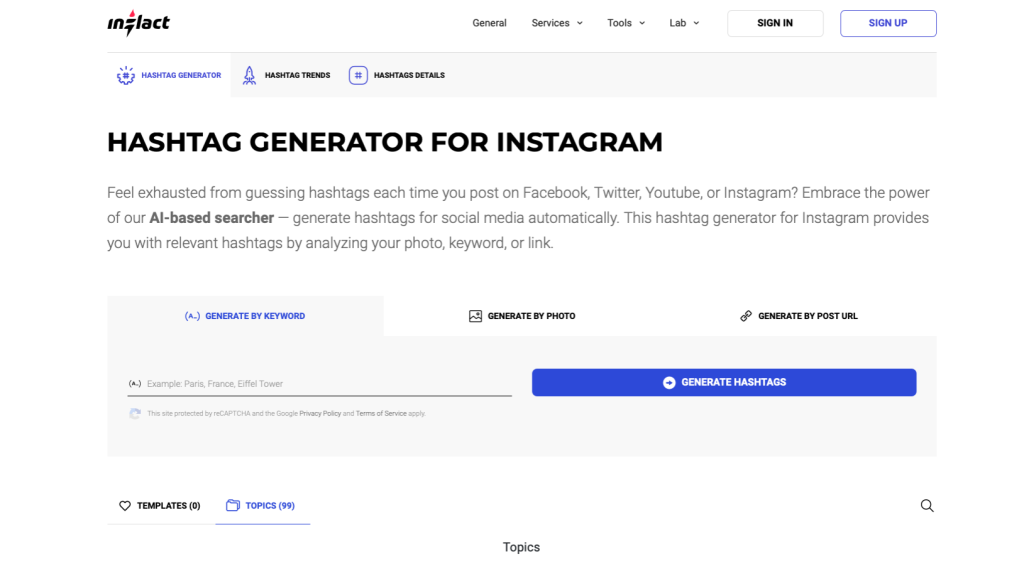1024x564 pixels.
Task: Click the "AI-based searcher" bold text
Action: click(x=212, y=218)
